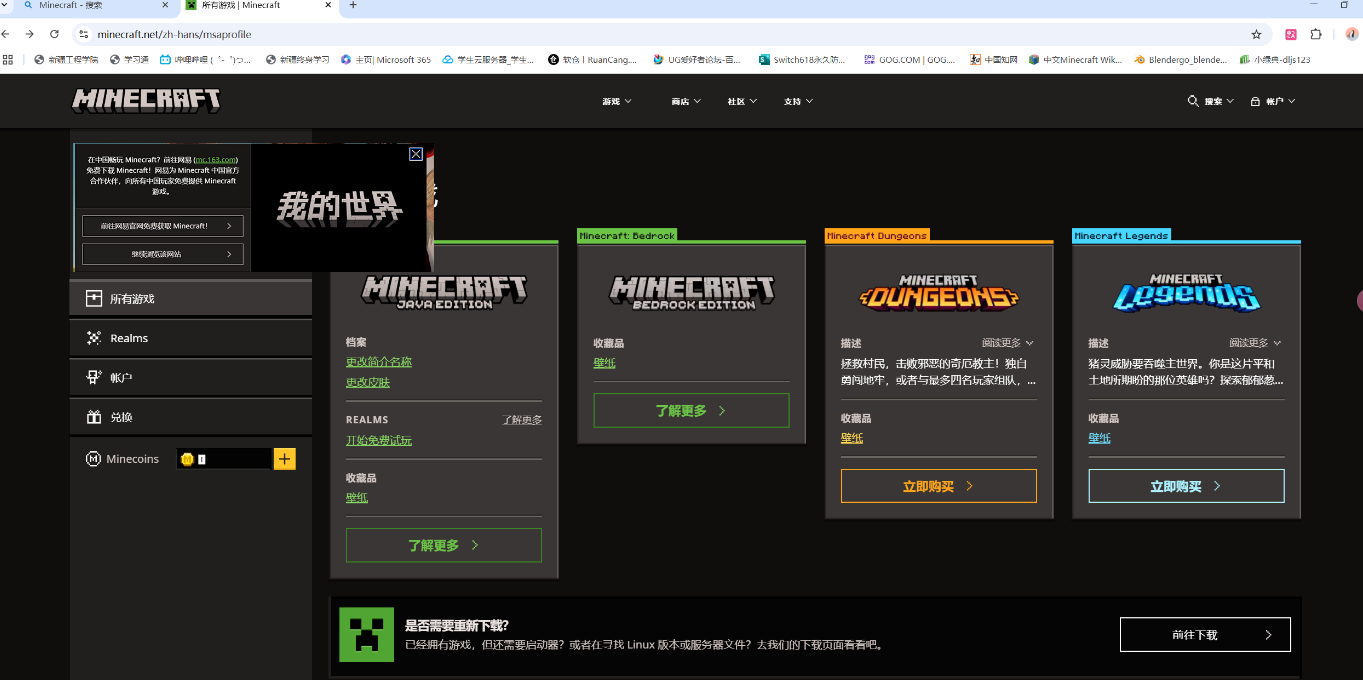Click the mc.163.com link in popup
The height and width of the screenshot is (680, 1363).
(215, 160)
